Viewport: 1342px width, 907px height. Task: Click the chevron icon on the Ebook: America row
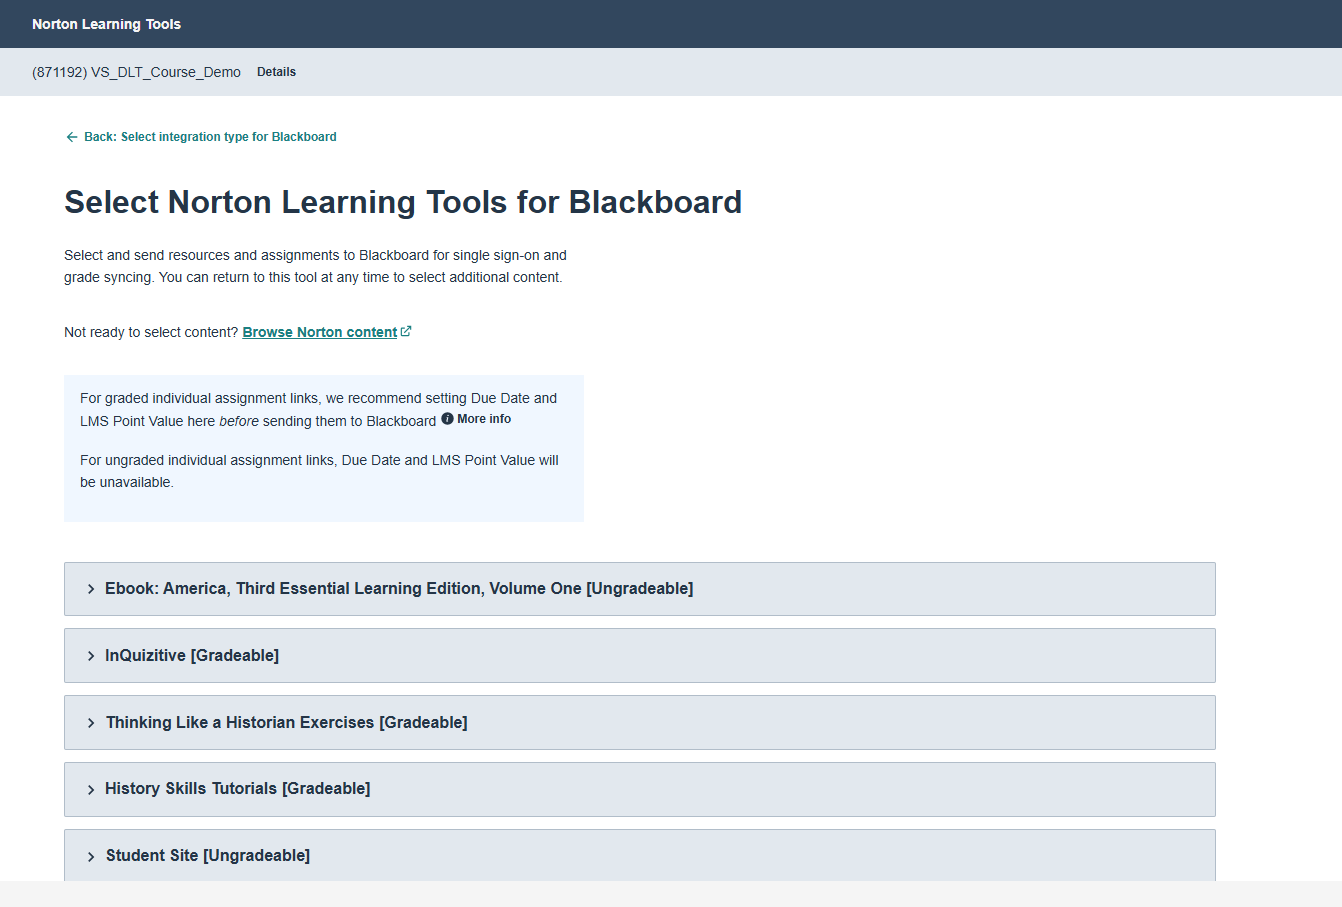91,589
